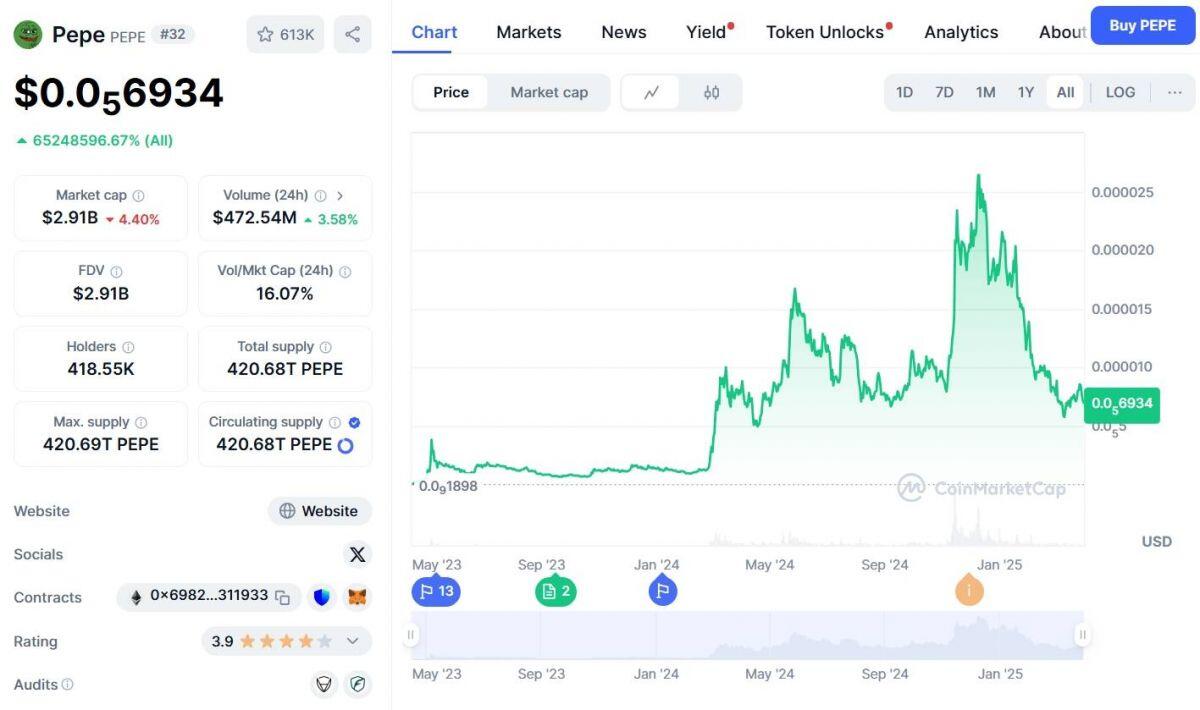Enable LOG scale on chart

pos(1120,92)
